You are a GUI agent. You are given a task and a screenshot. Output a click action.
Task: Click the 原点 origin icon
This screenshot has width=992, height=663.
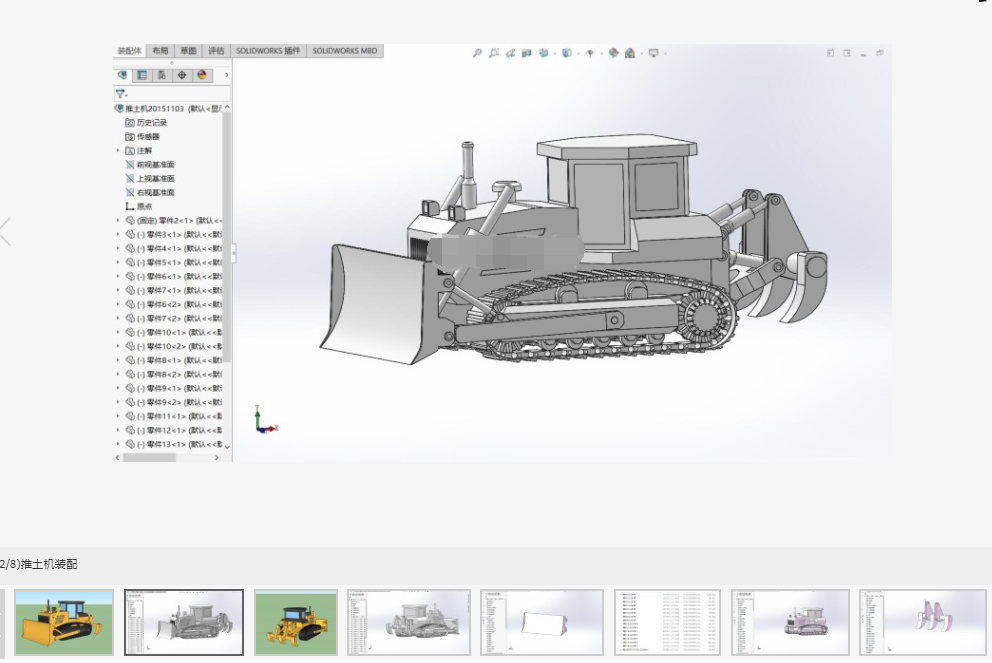tap(130, 206)
